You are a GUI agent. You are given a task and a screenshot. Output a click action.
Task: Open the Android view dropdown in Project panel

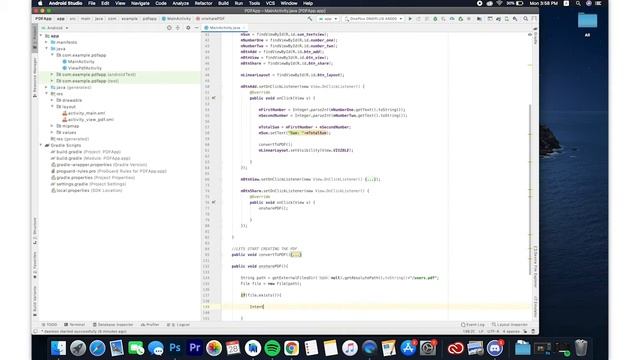click(55, 28)
